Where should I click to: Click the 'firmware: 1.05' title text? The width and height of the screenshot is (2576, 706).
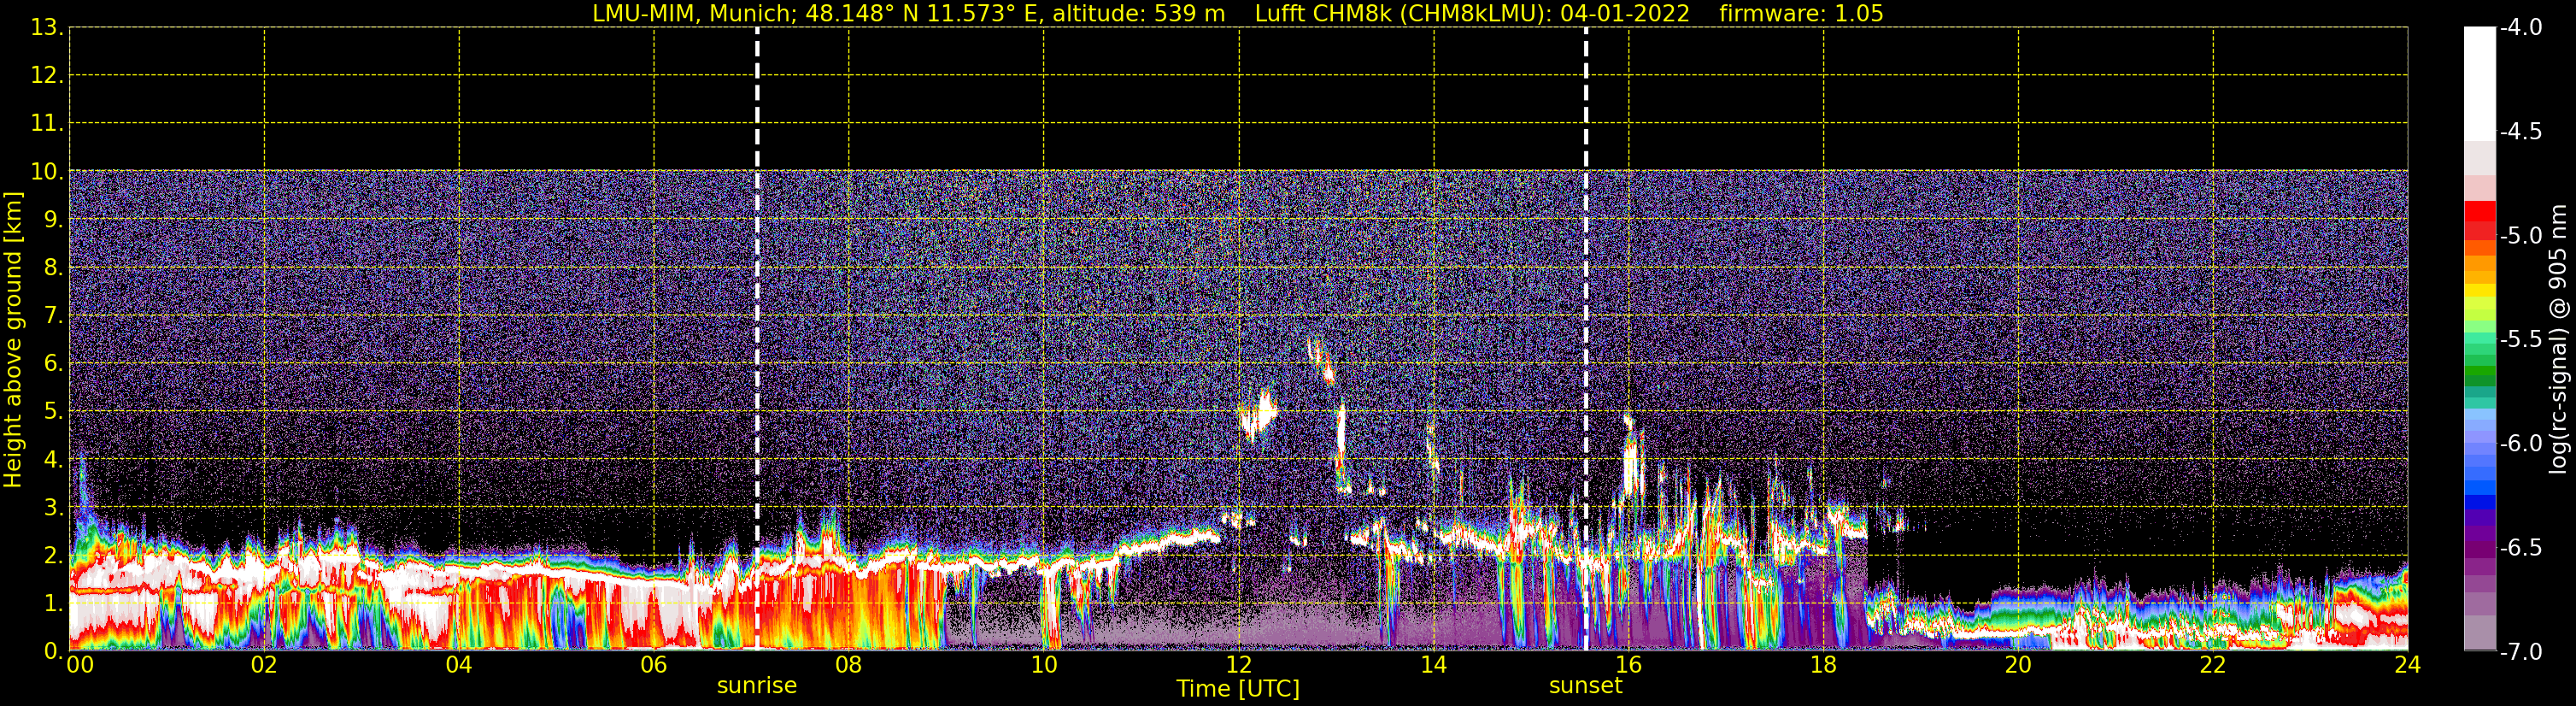point(1801,13)
